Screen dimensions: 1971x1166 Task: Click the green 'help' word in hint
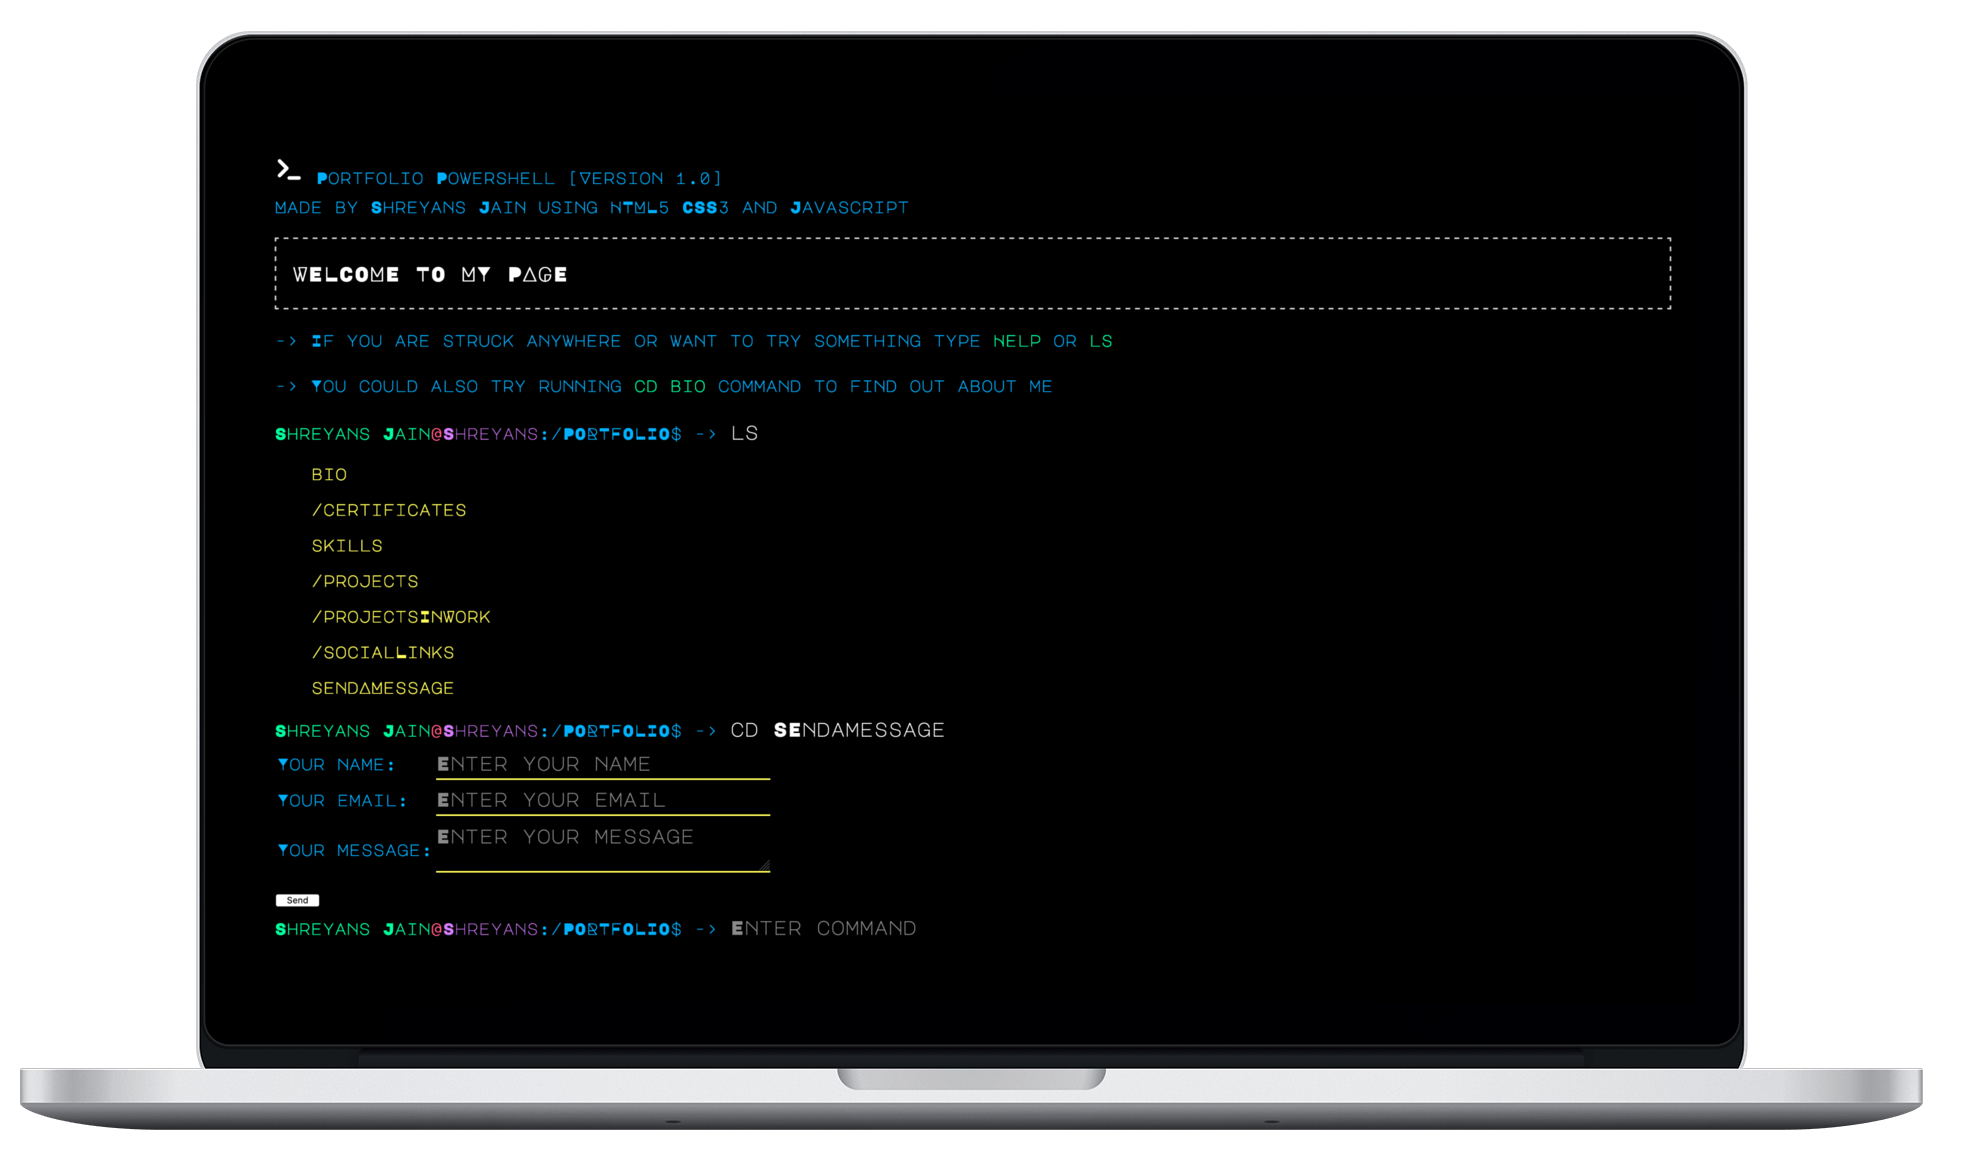coord(1017,341)
